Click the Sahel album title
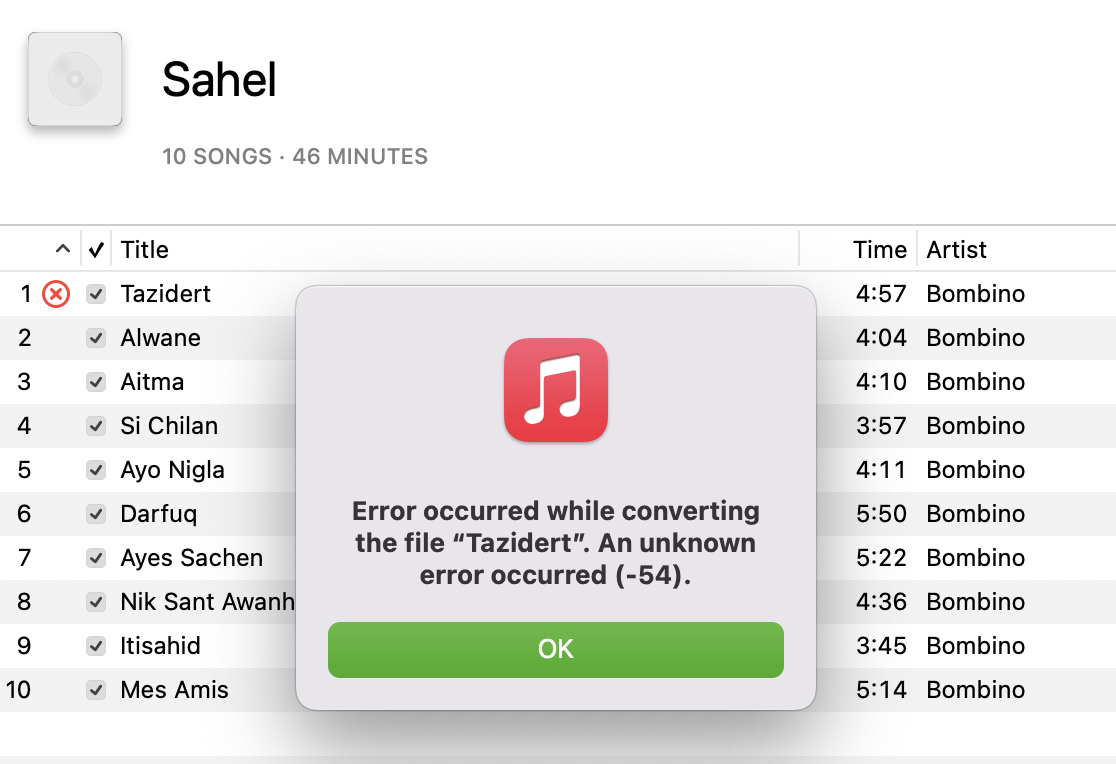This screenshot has height=764, width=1116. [219, 79]
